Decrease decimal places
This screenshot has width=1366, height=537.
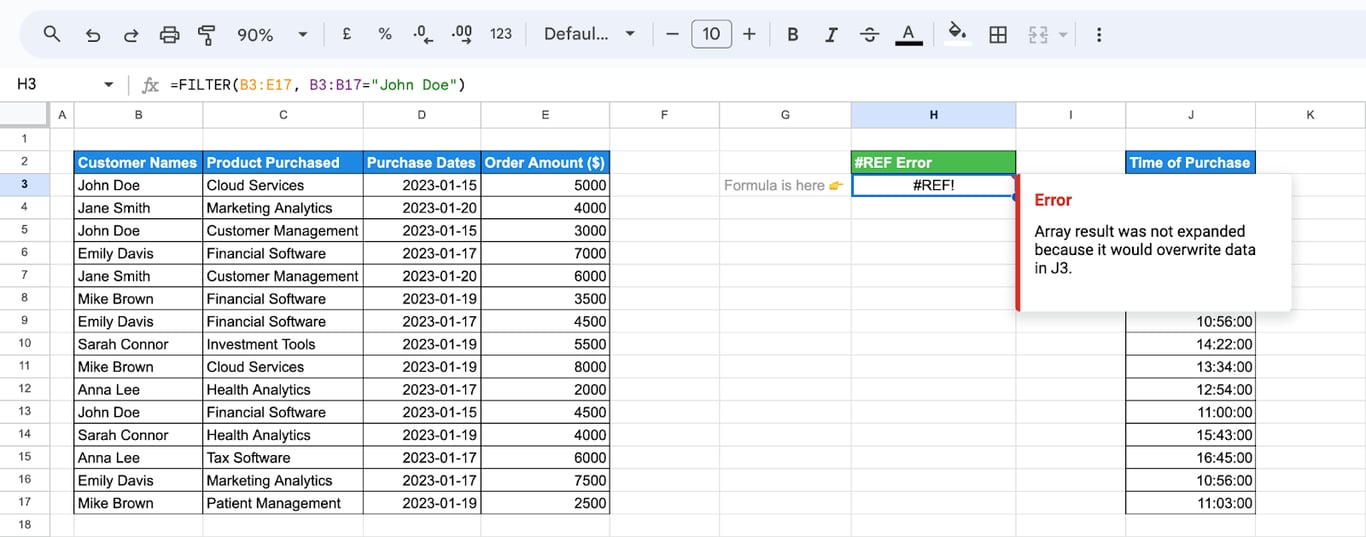[x=423, y=34]
